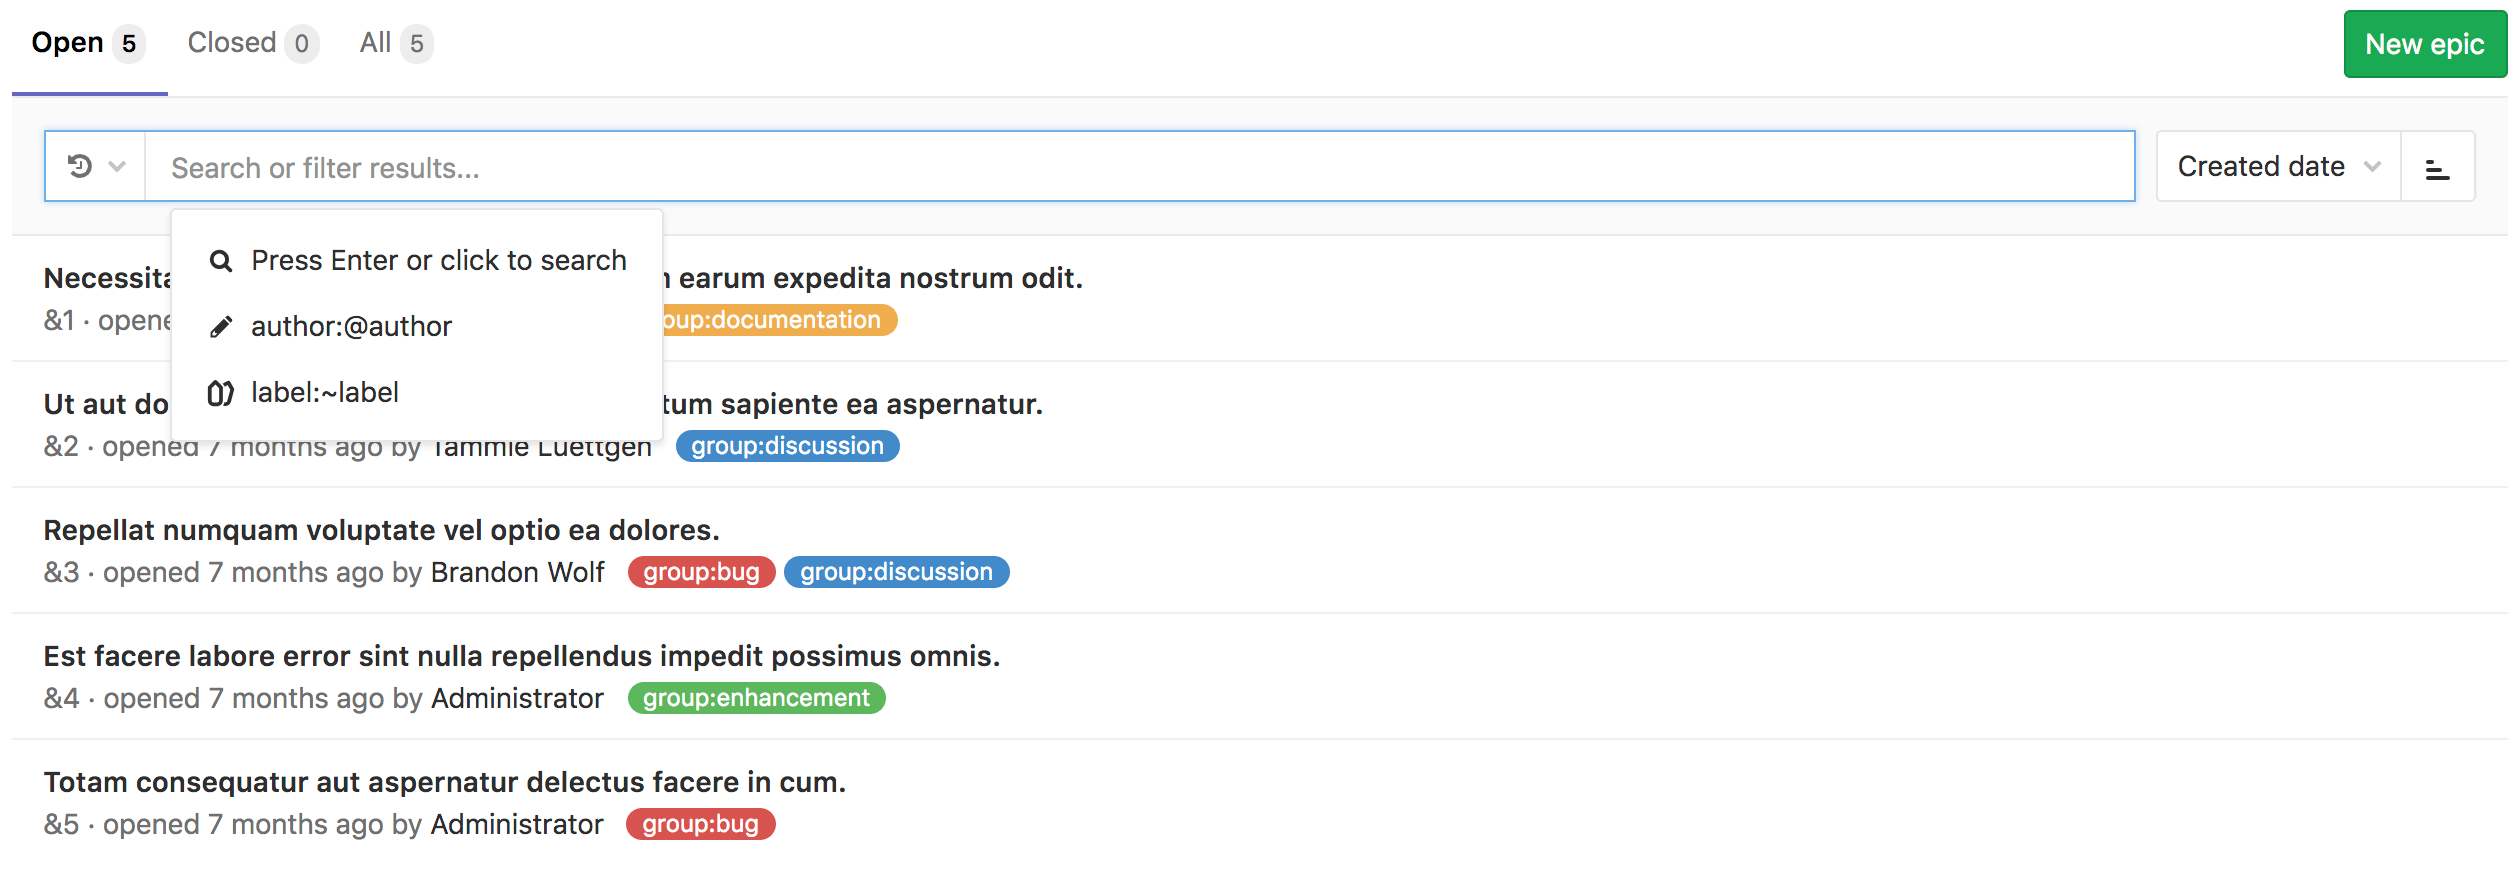2516x894 pixels.
Task: Switch to the Closed tab
Action: click(232, 42)
